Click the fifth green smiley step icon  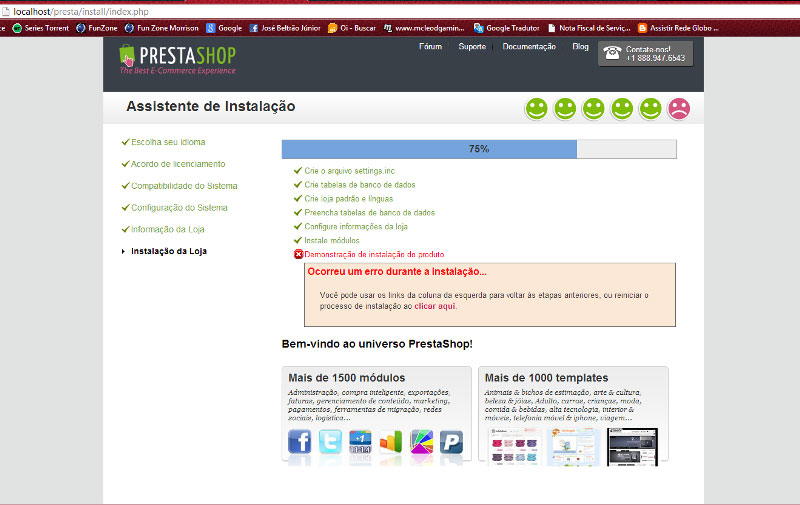[x=651, y=109]
